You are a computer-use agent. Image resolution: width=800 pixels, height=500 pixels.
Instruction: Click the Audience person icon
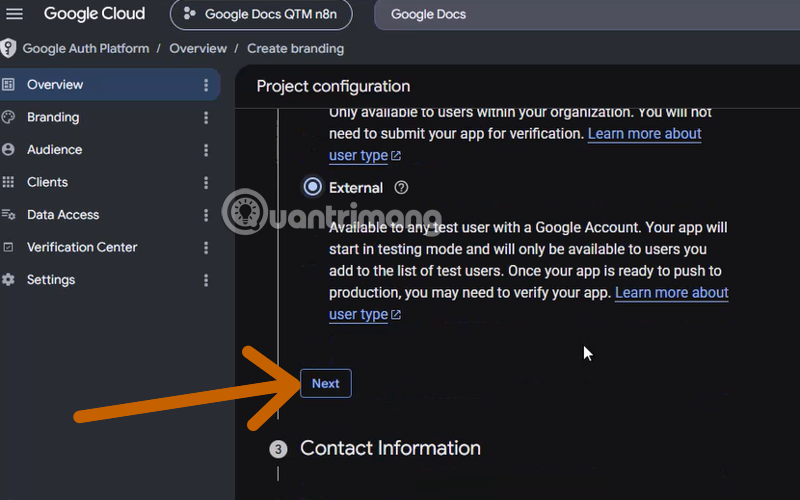tap(8, 149)
